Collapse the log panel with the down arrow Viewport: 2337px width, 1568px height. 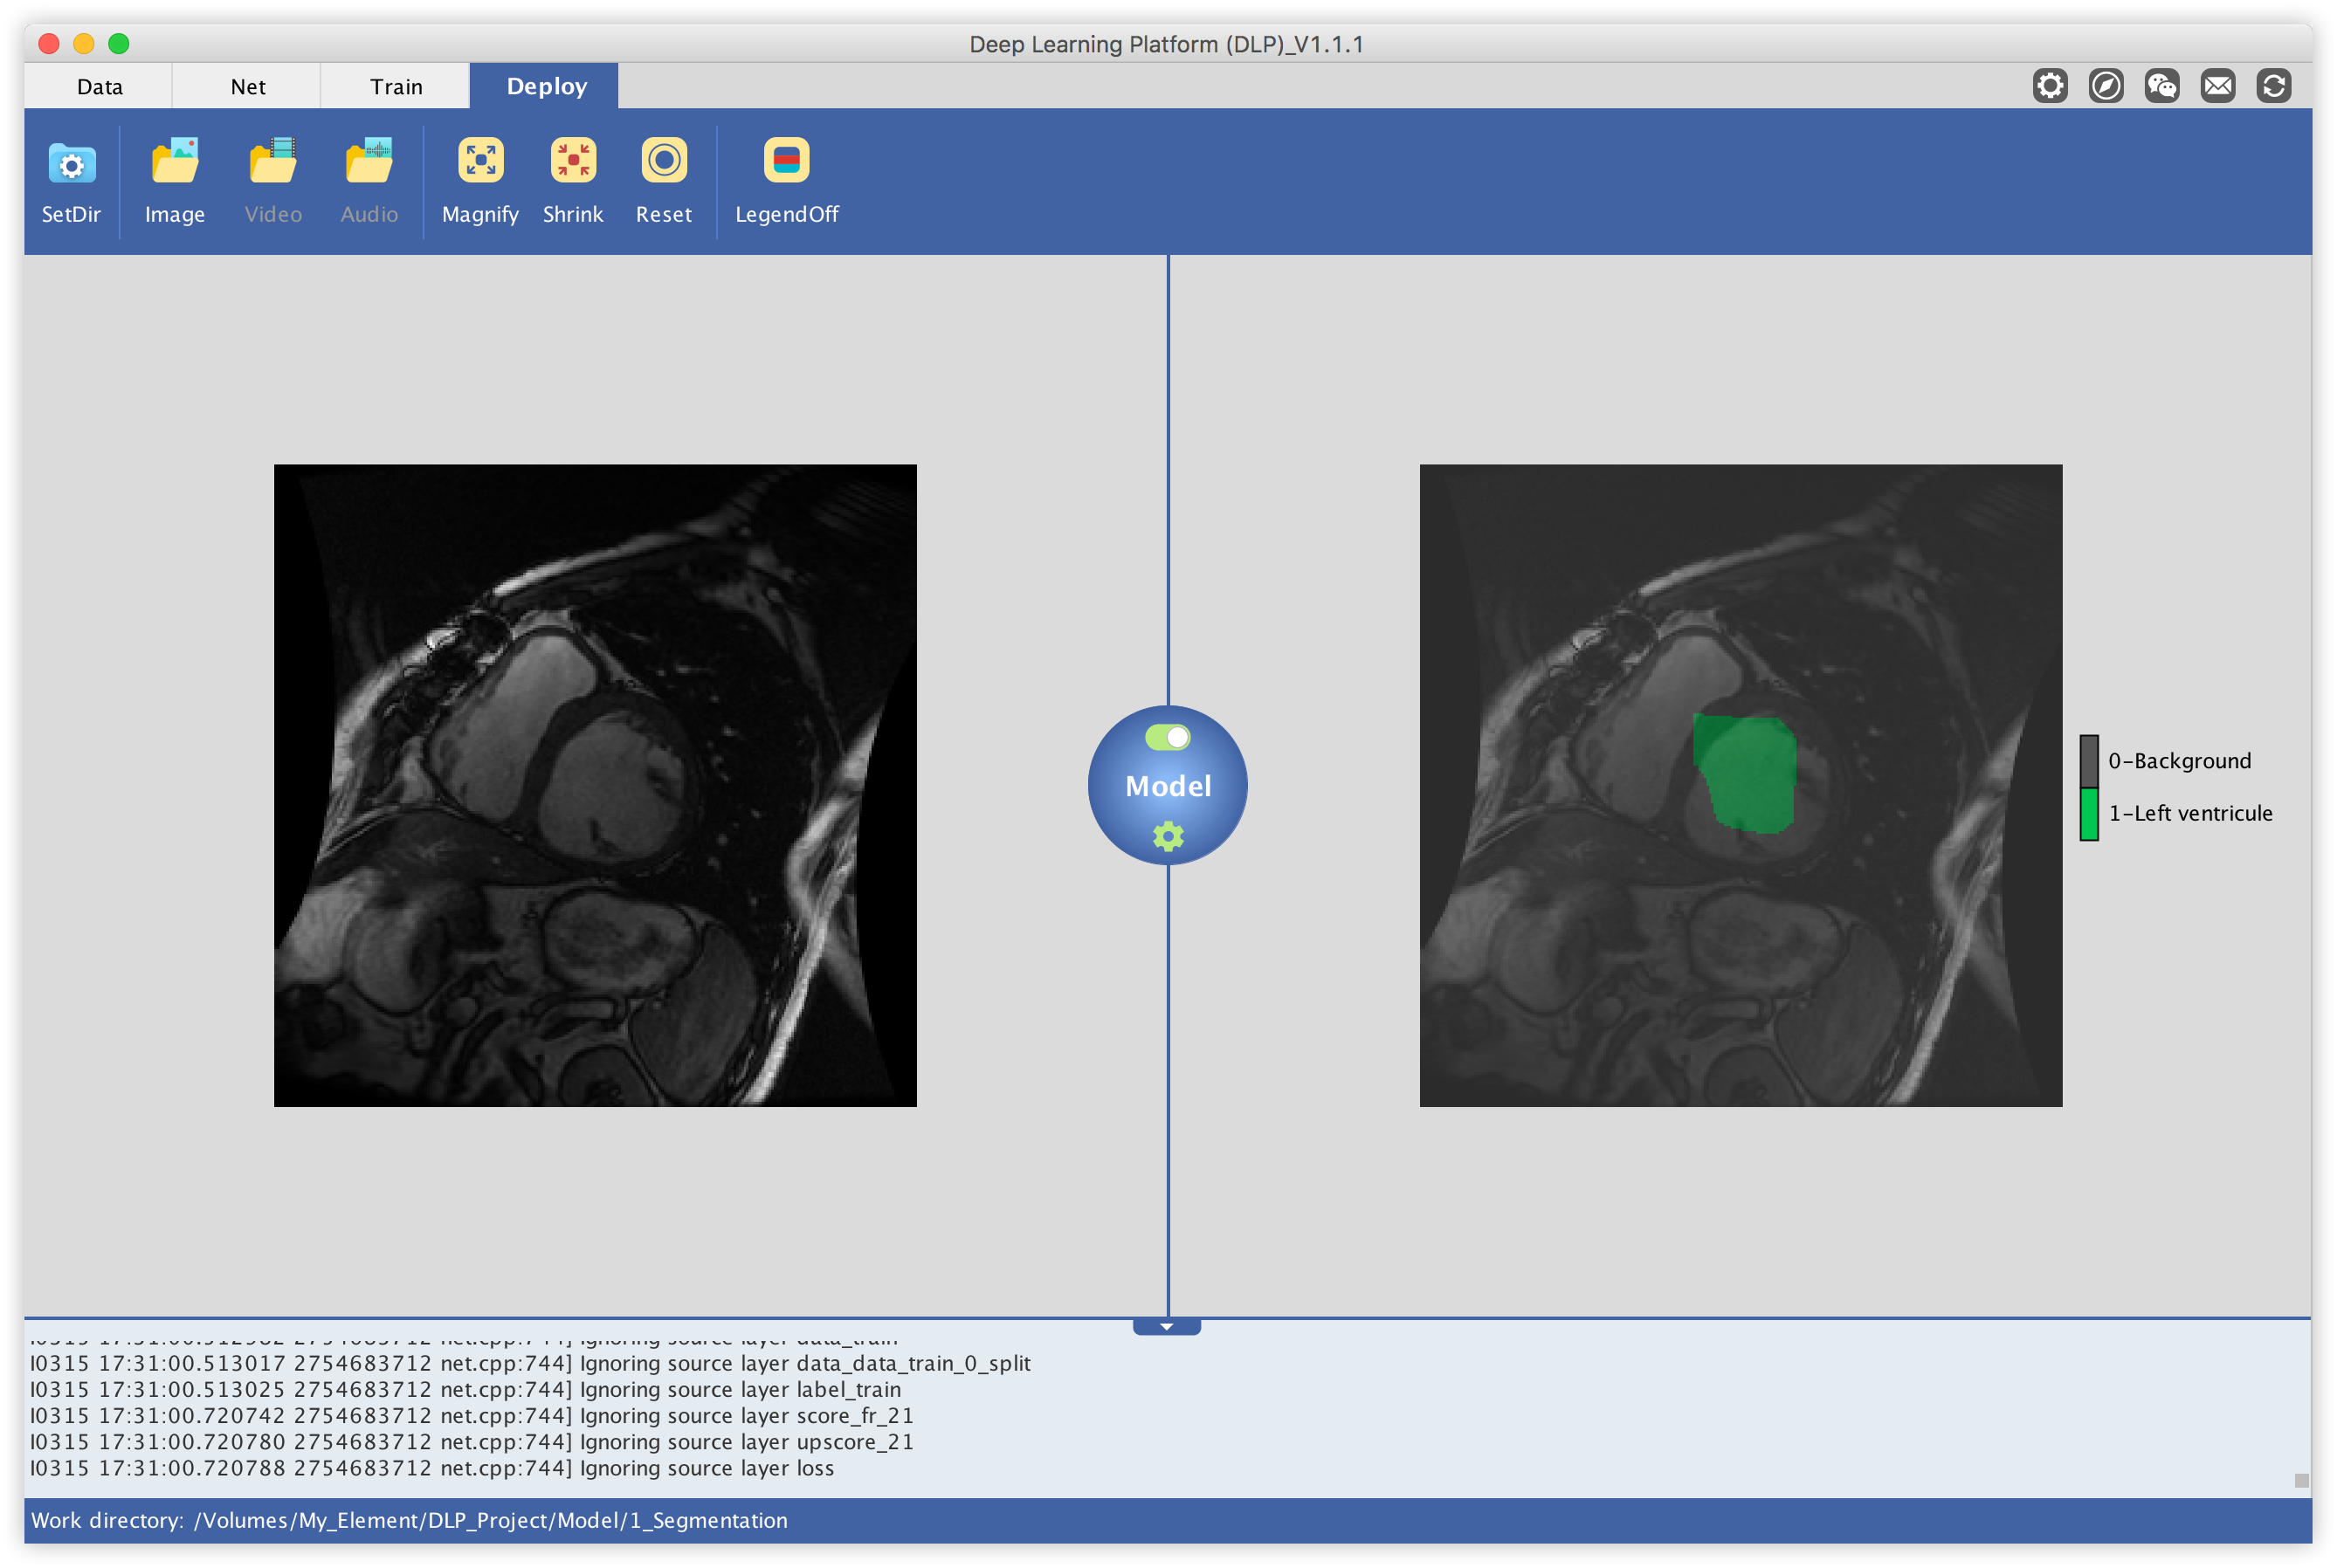(1166, 1327)
